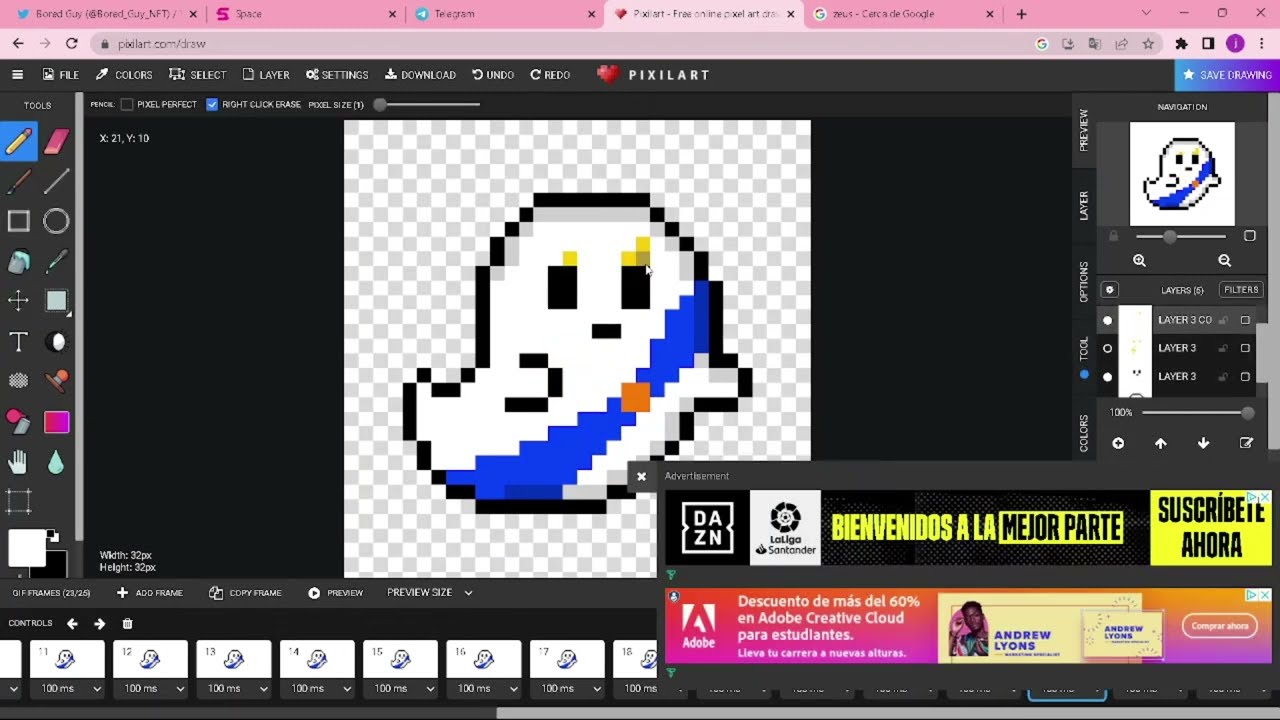
Task: Select the pink Eraser tool
Action: (56, 142)
